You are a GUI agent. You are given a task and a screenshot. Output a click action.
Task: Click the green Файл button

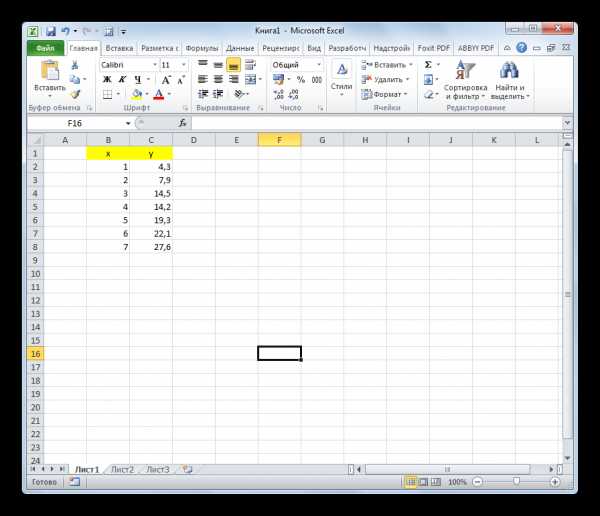pyautogui.click(x=45, y=47)
